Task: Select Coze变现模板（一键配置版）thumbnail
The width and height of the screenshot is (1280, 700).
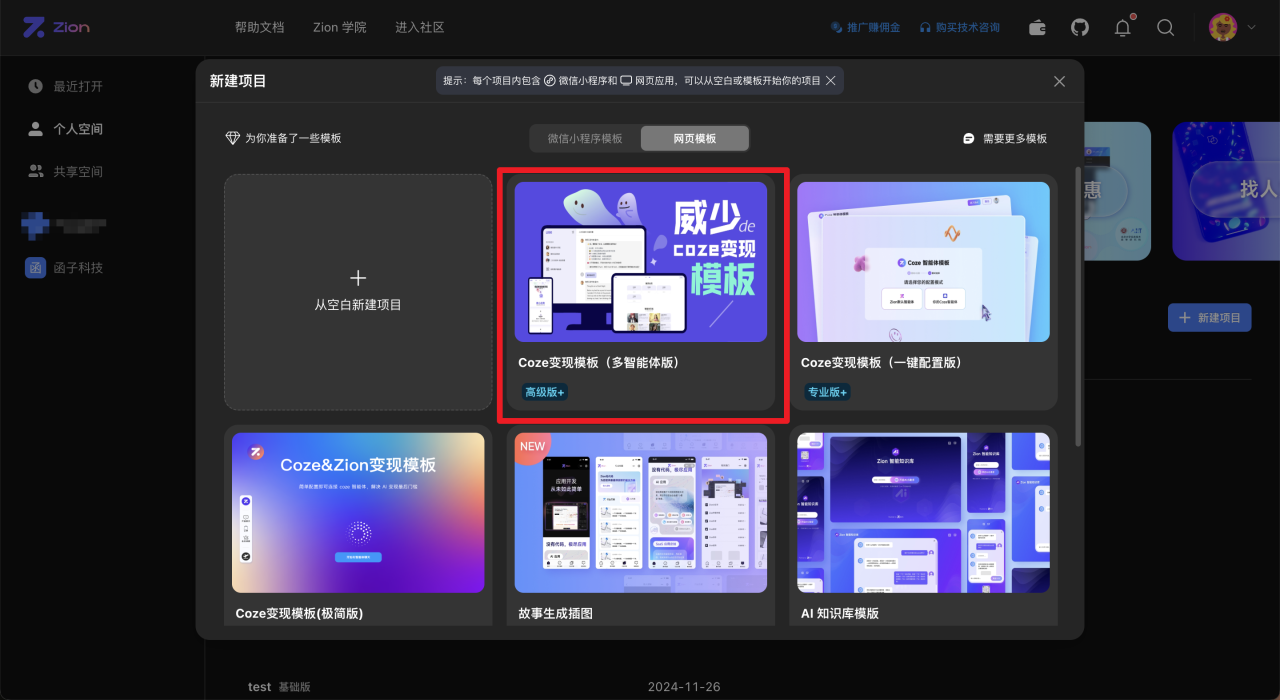Action: point(923,262)
